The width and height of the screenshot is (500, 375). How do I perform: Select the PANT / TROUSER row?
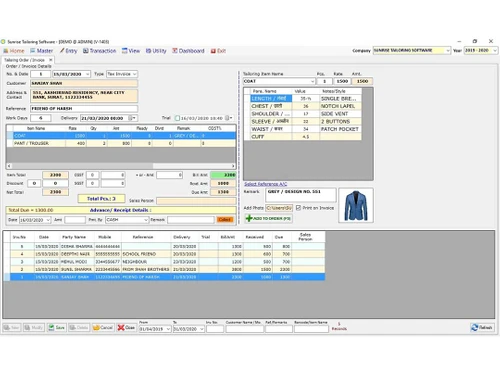tap(121, 143)
